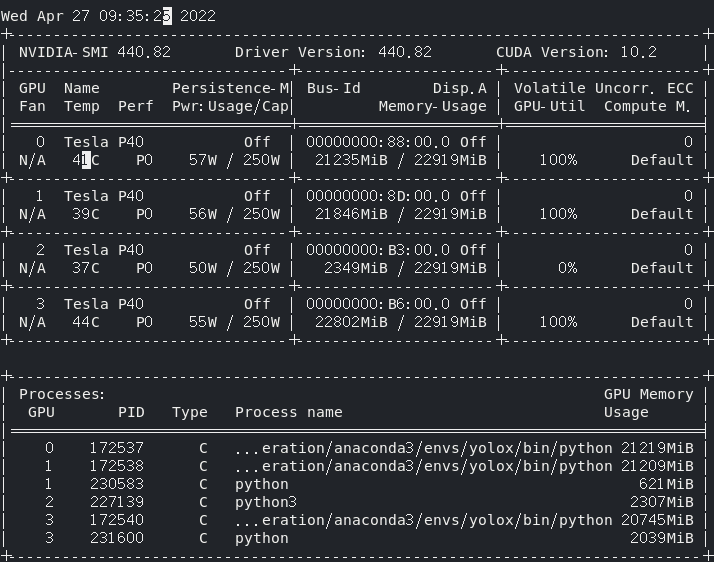The height and width of the screenshot is (562, 714).
Task: Click bus id '00000000:8D:00.0'
Action: (x=378, y=196)
